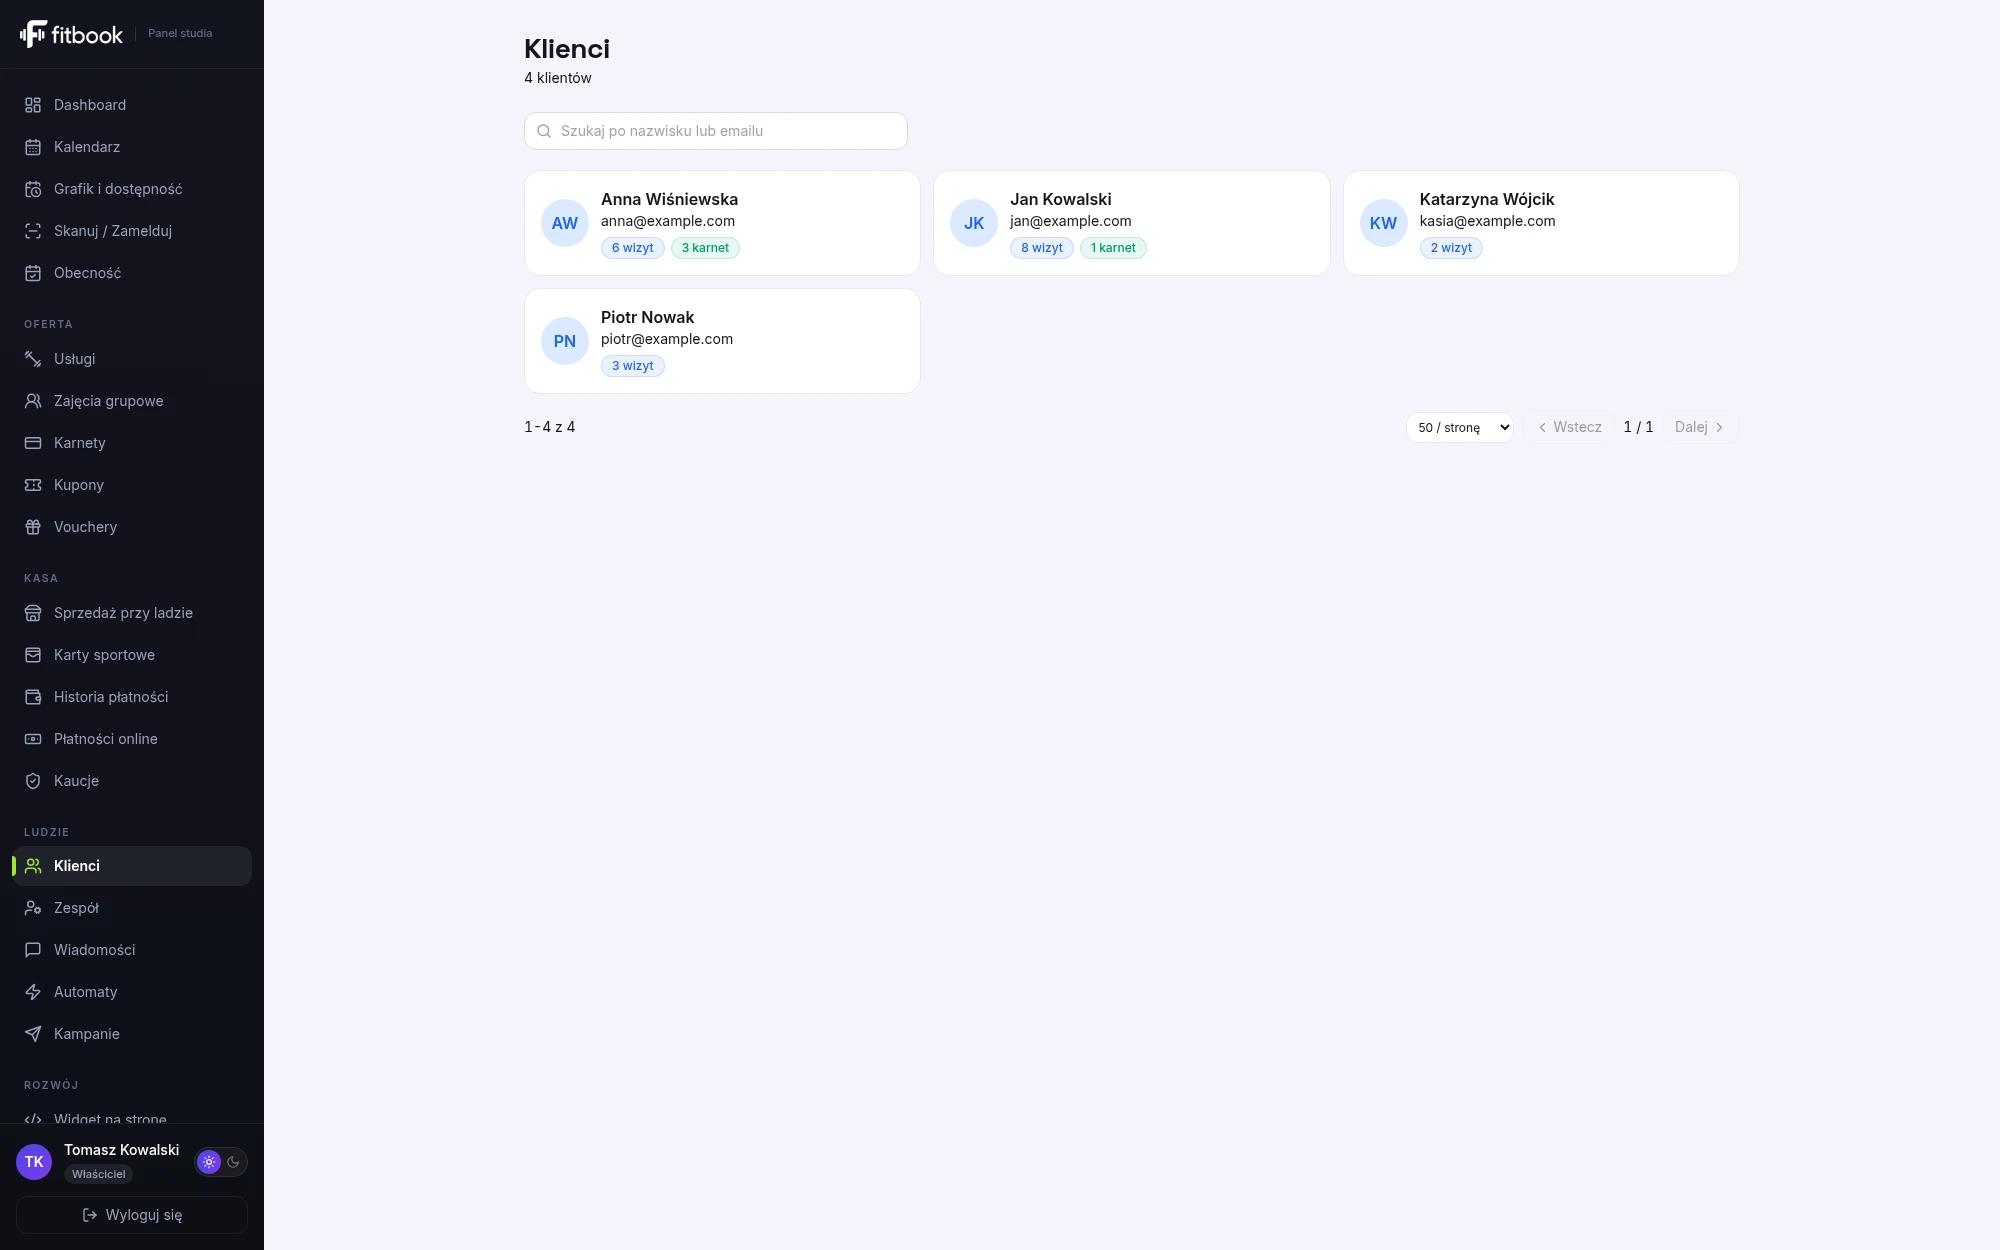Click the kasia@example.com email
Image resolution: width=2000 pixels, height=1250 pixels.
[1487, 221]
